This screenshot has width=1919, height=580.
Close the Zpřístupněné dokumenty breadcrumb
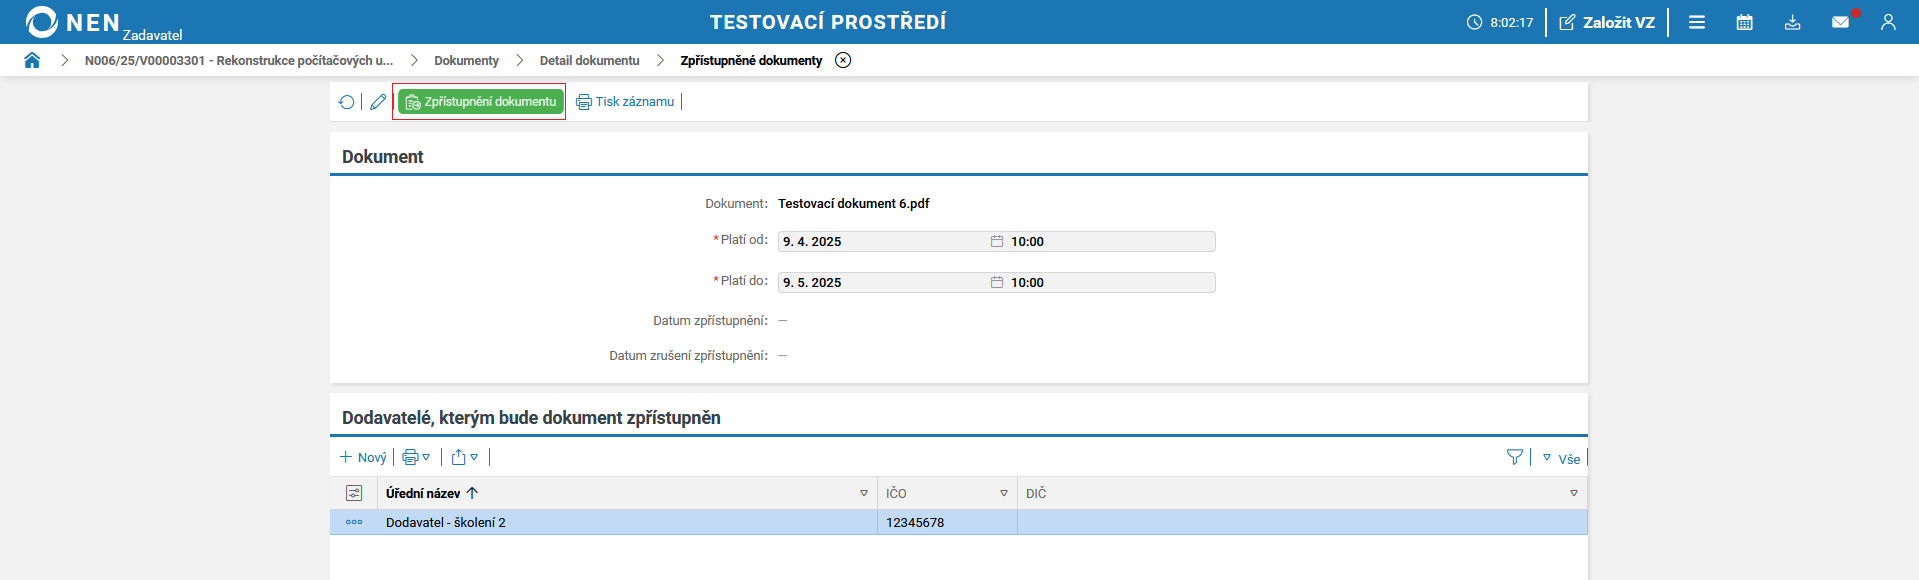tap(843, 60)
